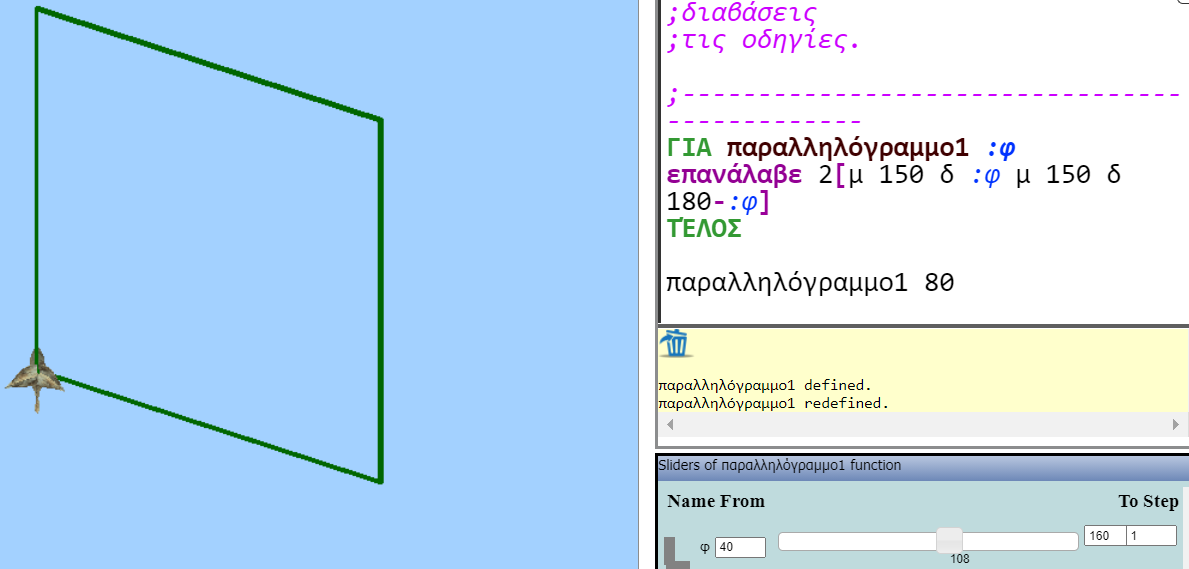Viewport: 1189px width, 569px height.
Task: Click the 'παραλληλόγραμμο1 defined.' output message
Action: [764, 385]
